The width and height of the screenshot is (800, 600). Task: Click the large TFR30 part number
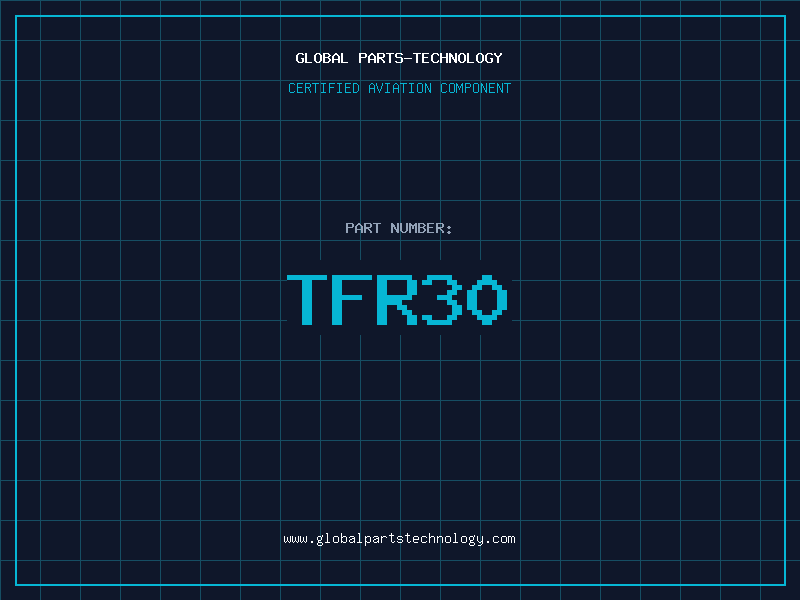pyautogui.click(x=397, y=300)
